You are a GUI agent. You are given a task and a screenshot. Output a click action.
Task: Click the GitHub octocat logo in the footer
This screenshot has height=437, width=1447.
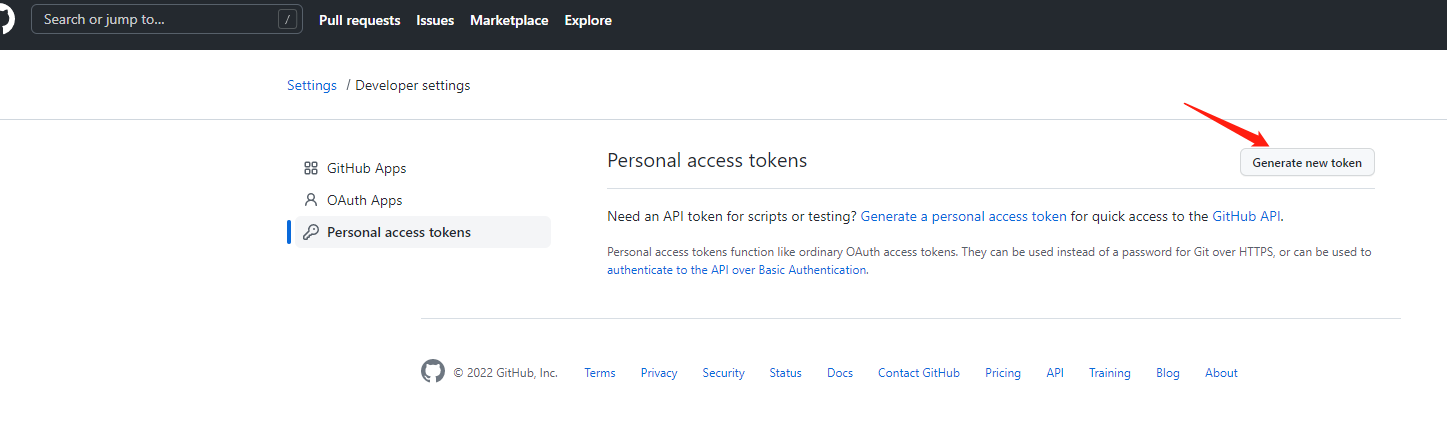(x=432, y=372)
